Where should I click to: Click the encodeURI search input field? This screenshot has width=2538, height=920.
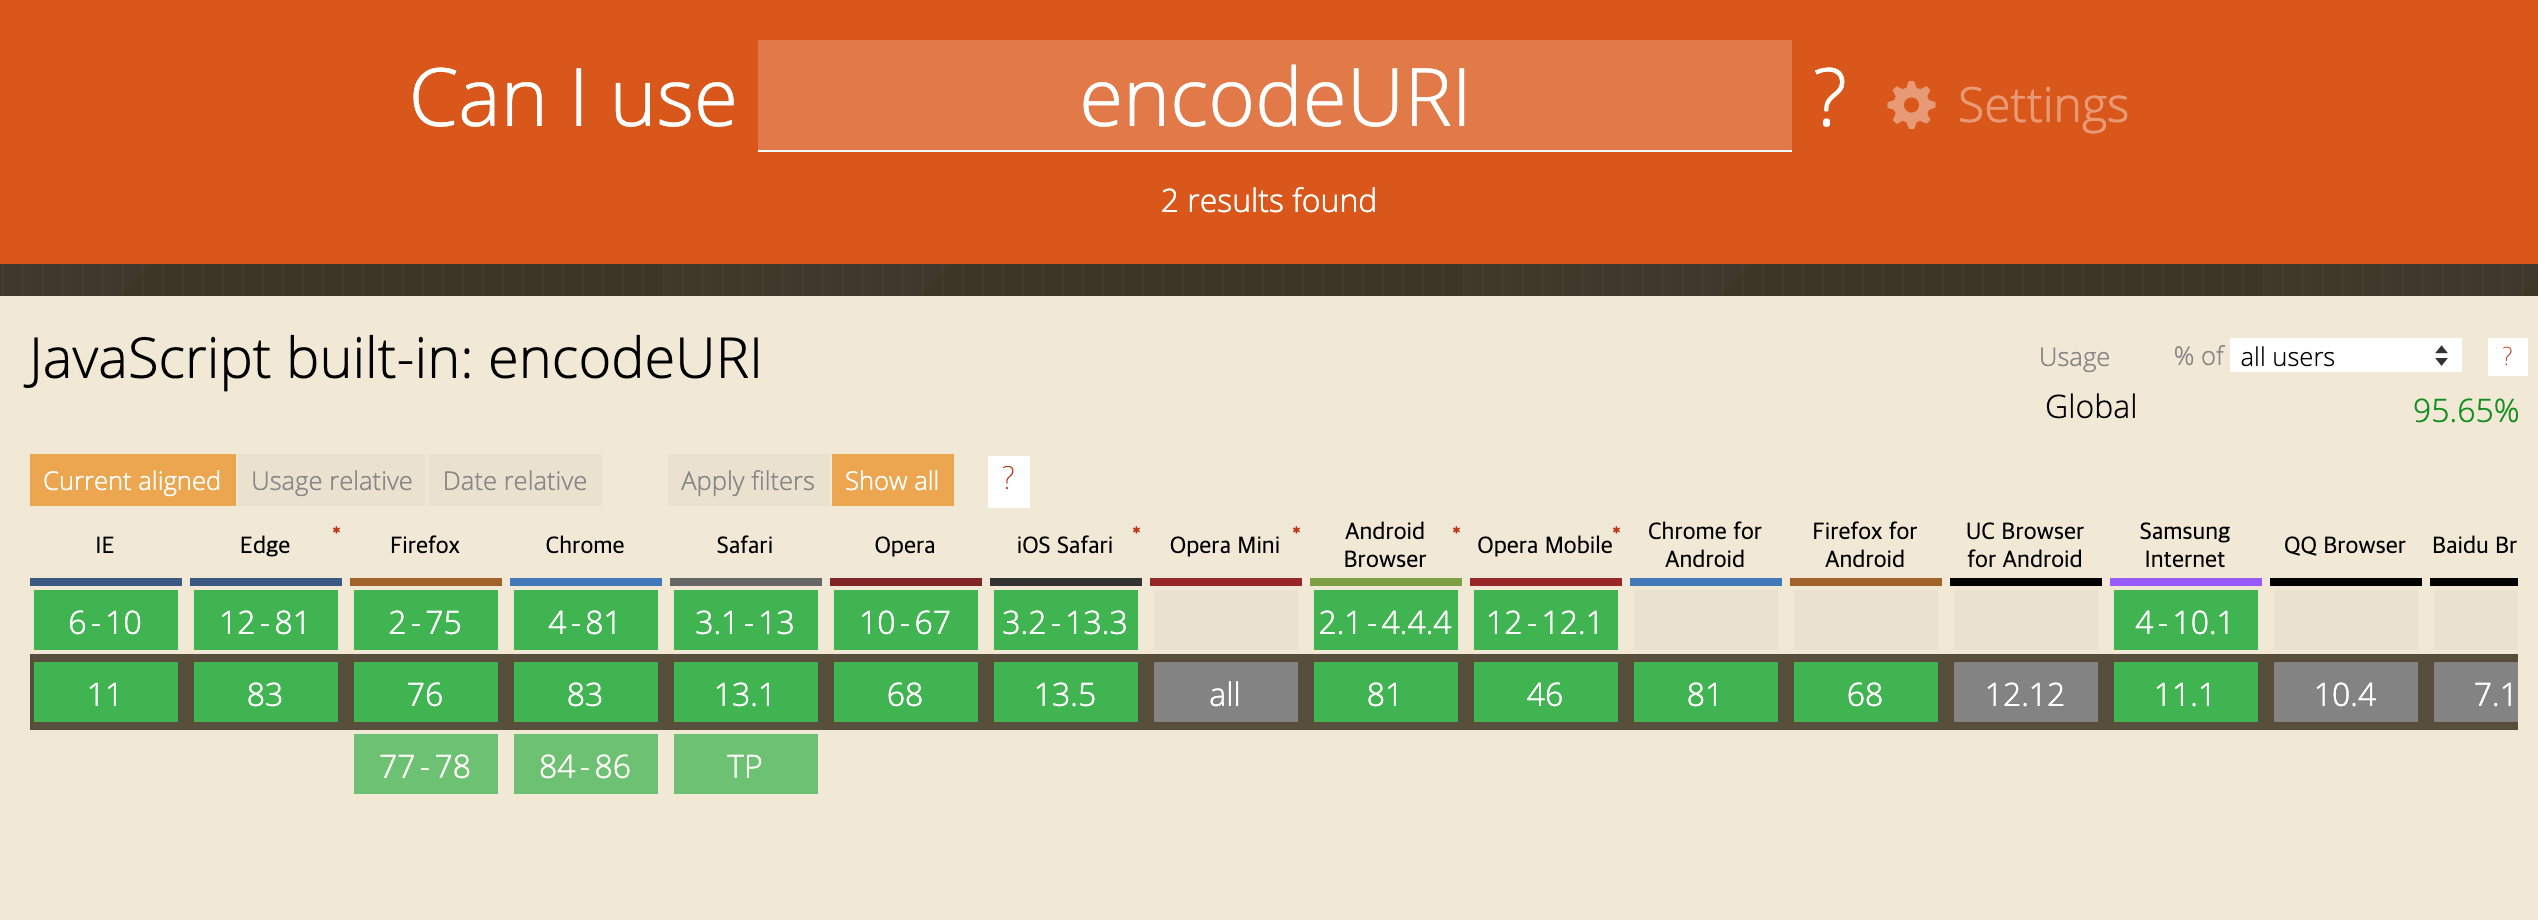[1274, 96]
